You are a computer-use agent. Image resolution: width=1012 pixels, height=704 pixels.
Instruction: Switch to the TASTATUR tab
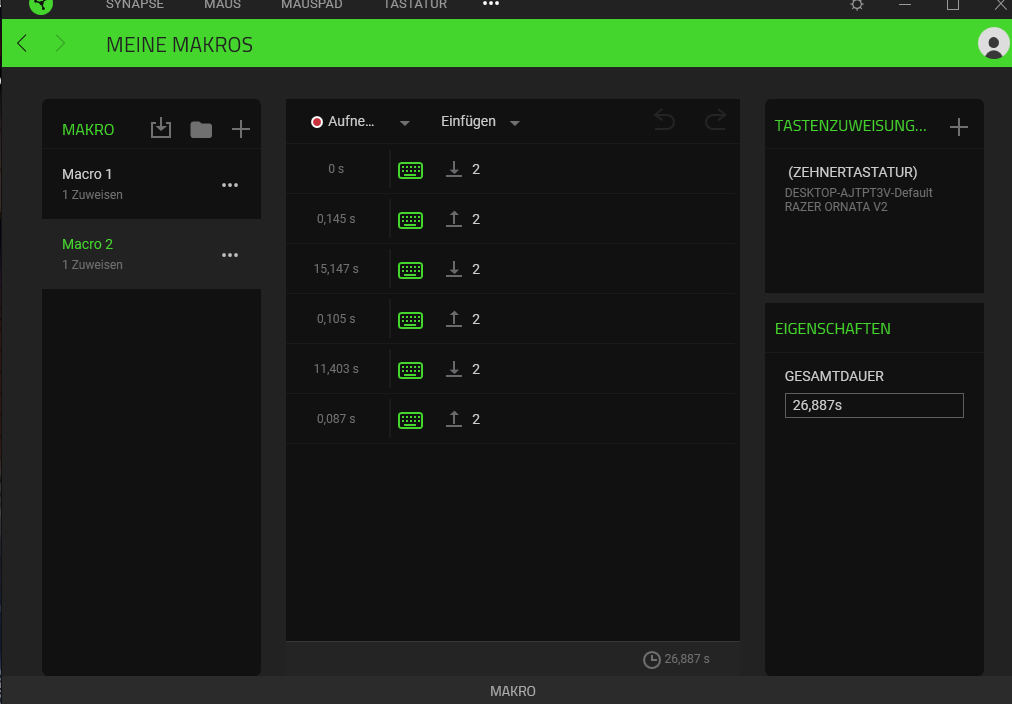pyautogui.click(x=415, y=5)
